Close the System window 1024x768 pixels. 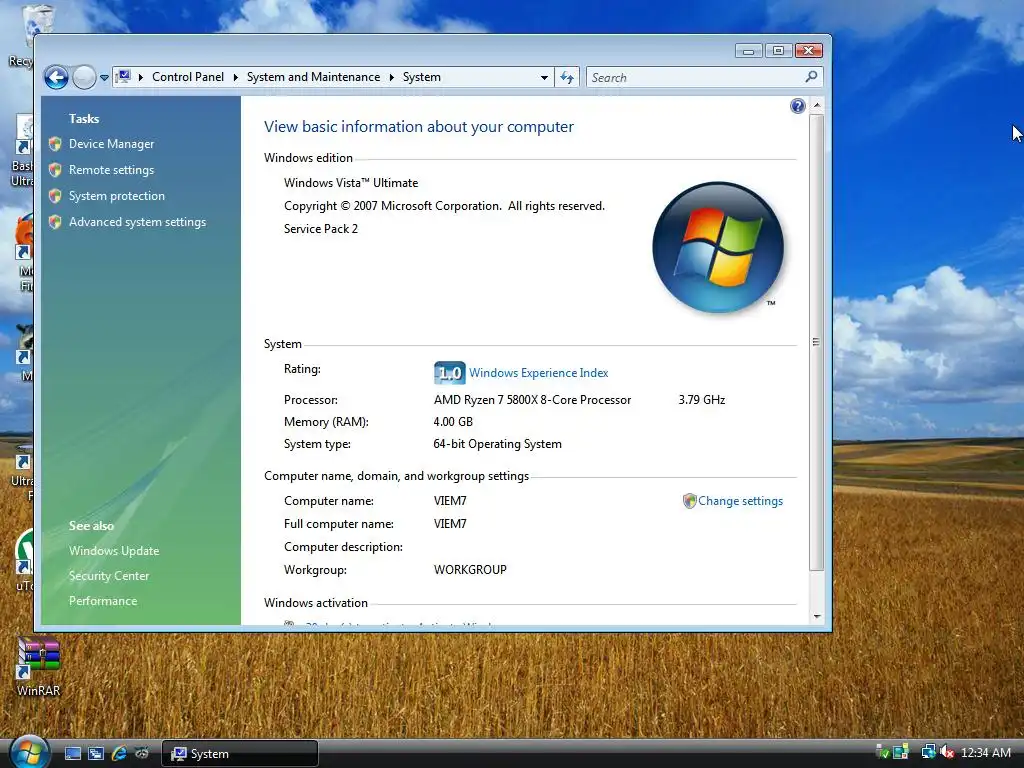tap(808, 51)
